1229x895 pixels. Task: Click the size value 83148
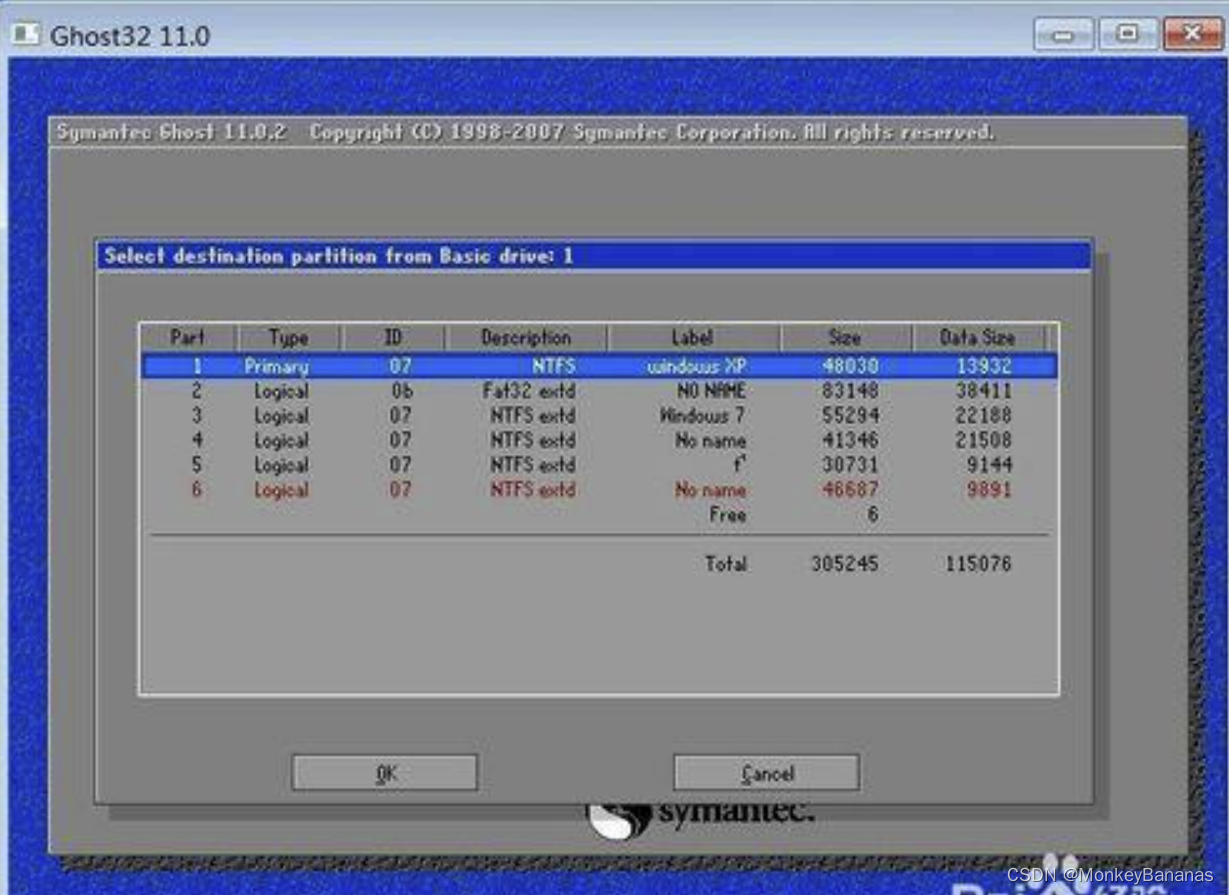850,391
